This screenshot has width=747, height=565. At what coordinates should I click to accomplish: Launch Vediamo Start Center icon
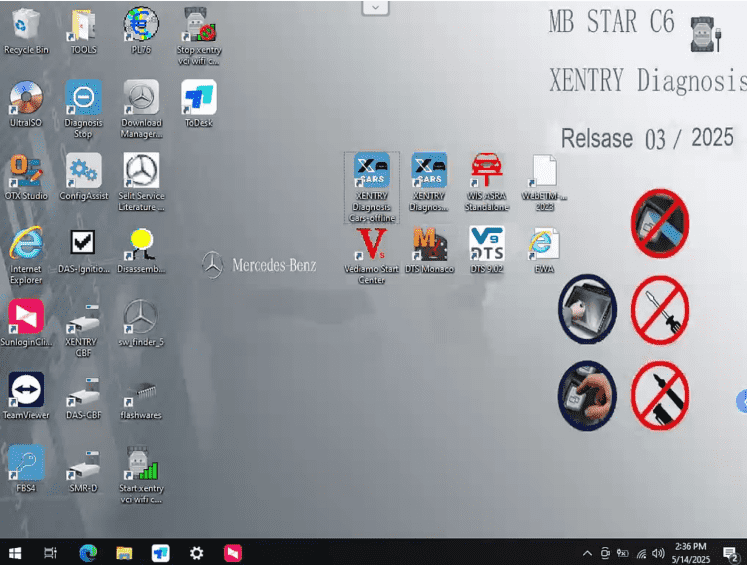(x=372, y=255)
